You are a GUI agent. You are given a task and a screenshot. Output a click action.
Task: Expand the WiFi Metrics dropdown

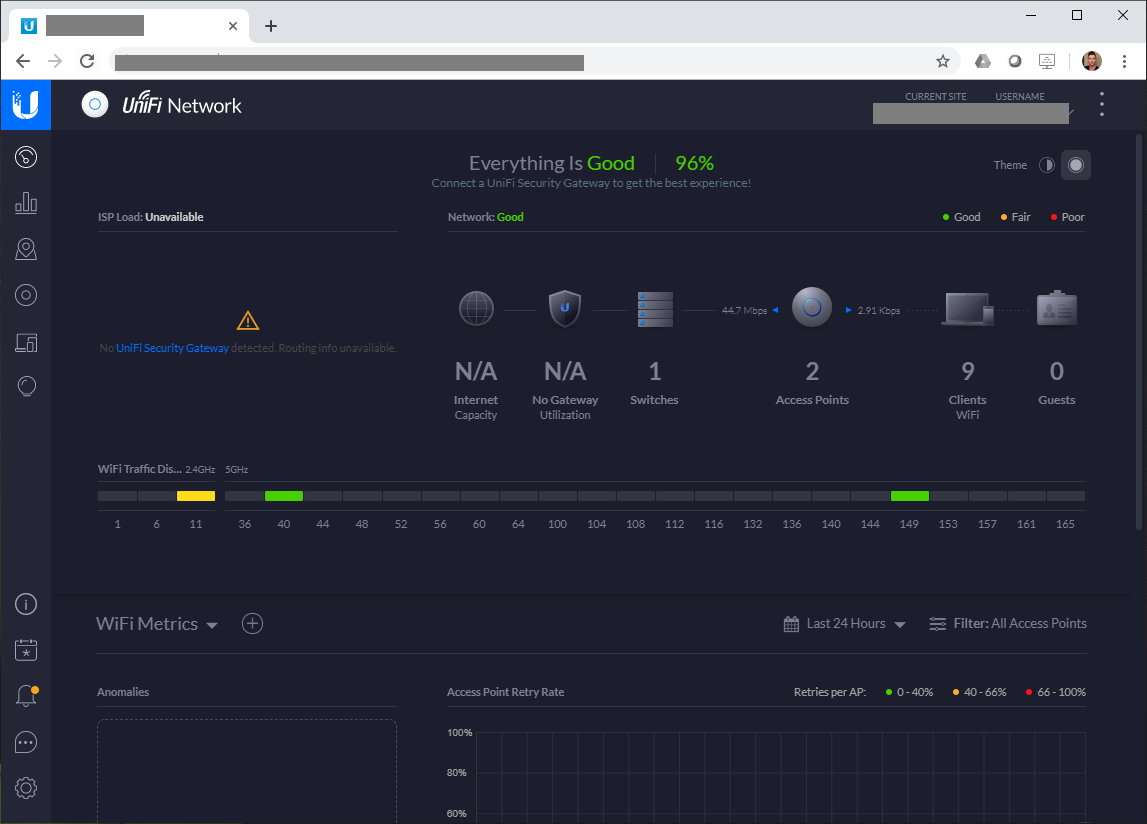tap(157, 623)
